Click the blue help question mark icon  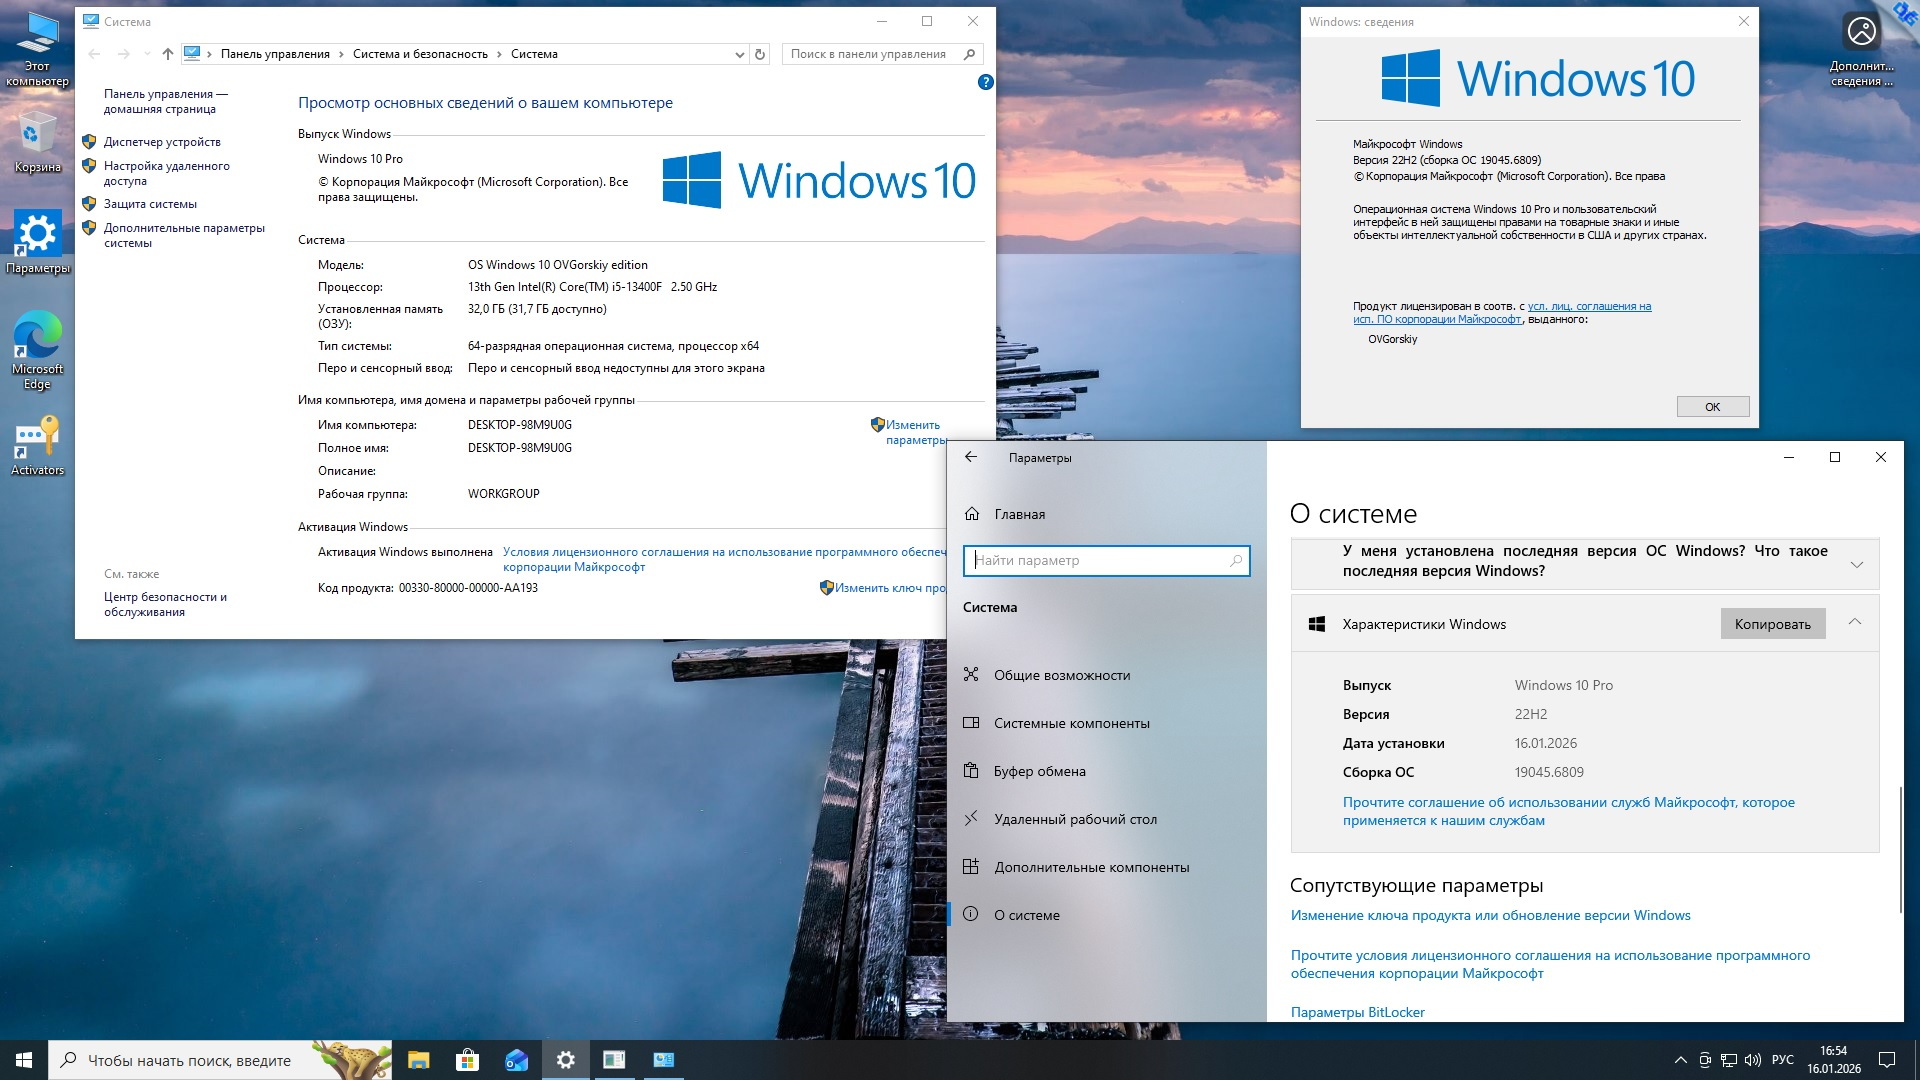click(x=985, y=83)
